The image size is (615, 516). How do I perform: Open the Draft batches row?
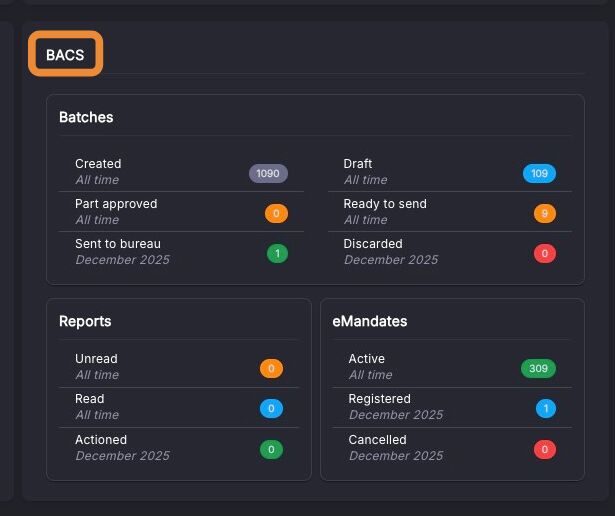(450, 172)
